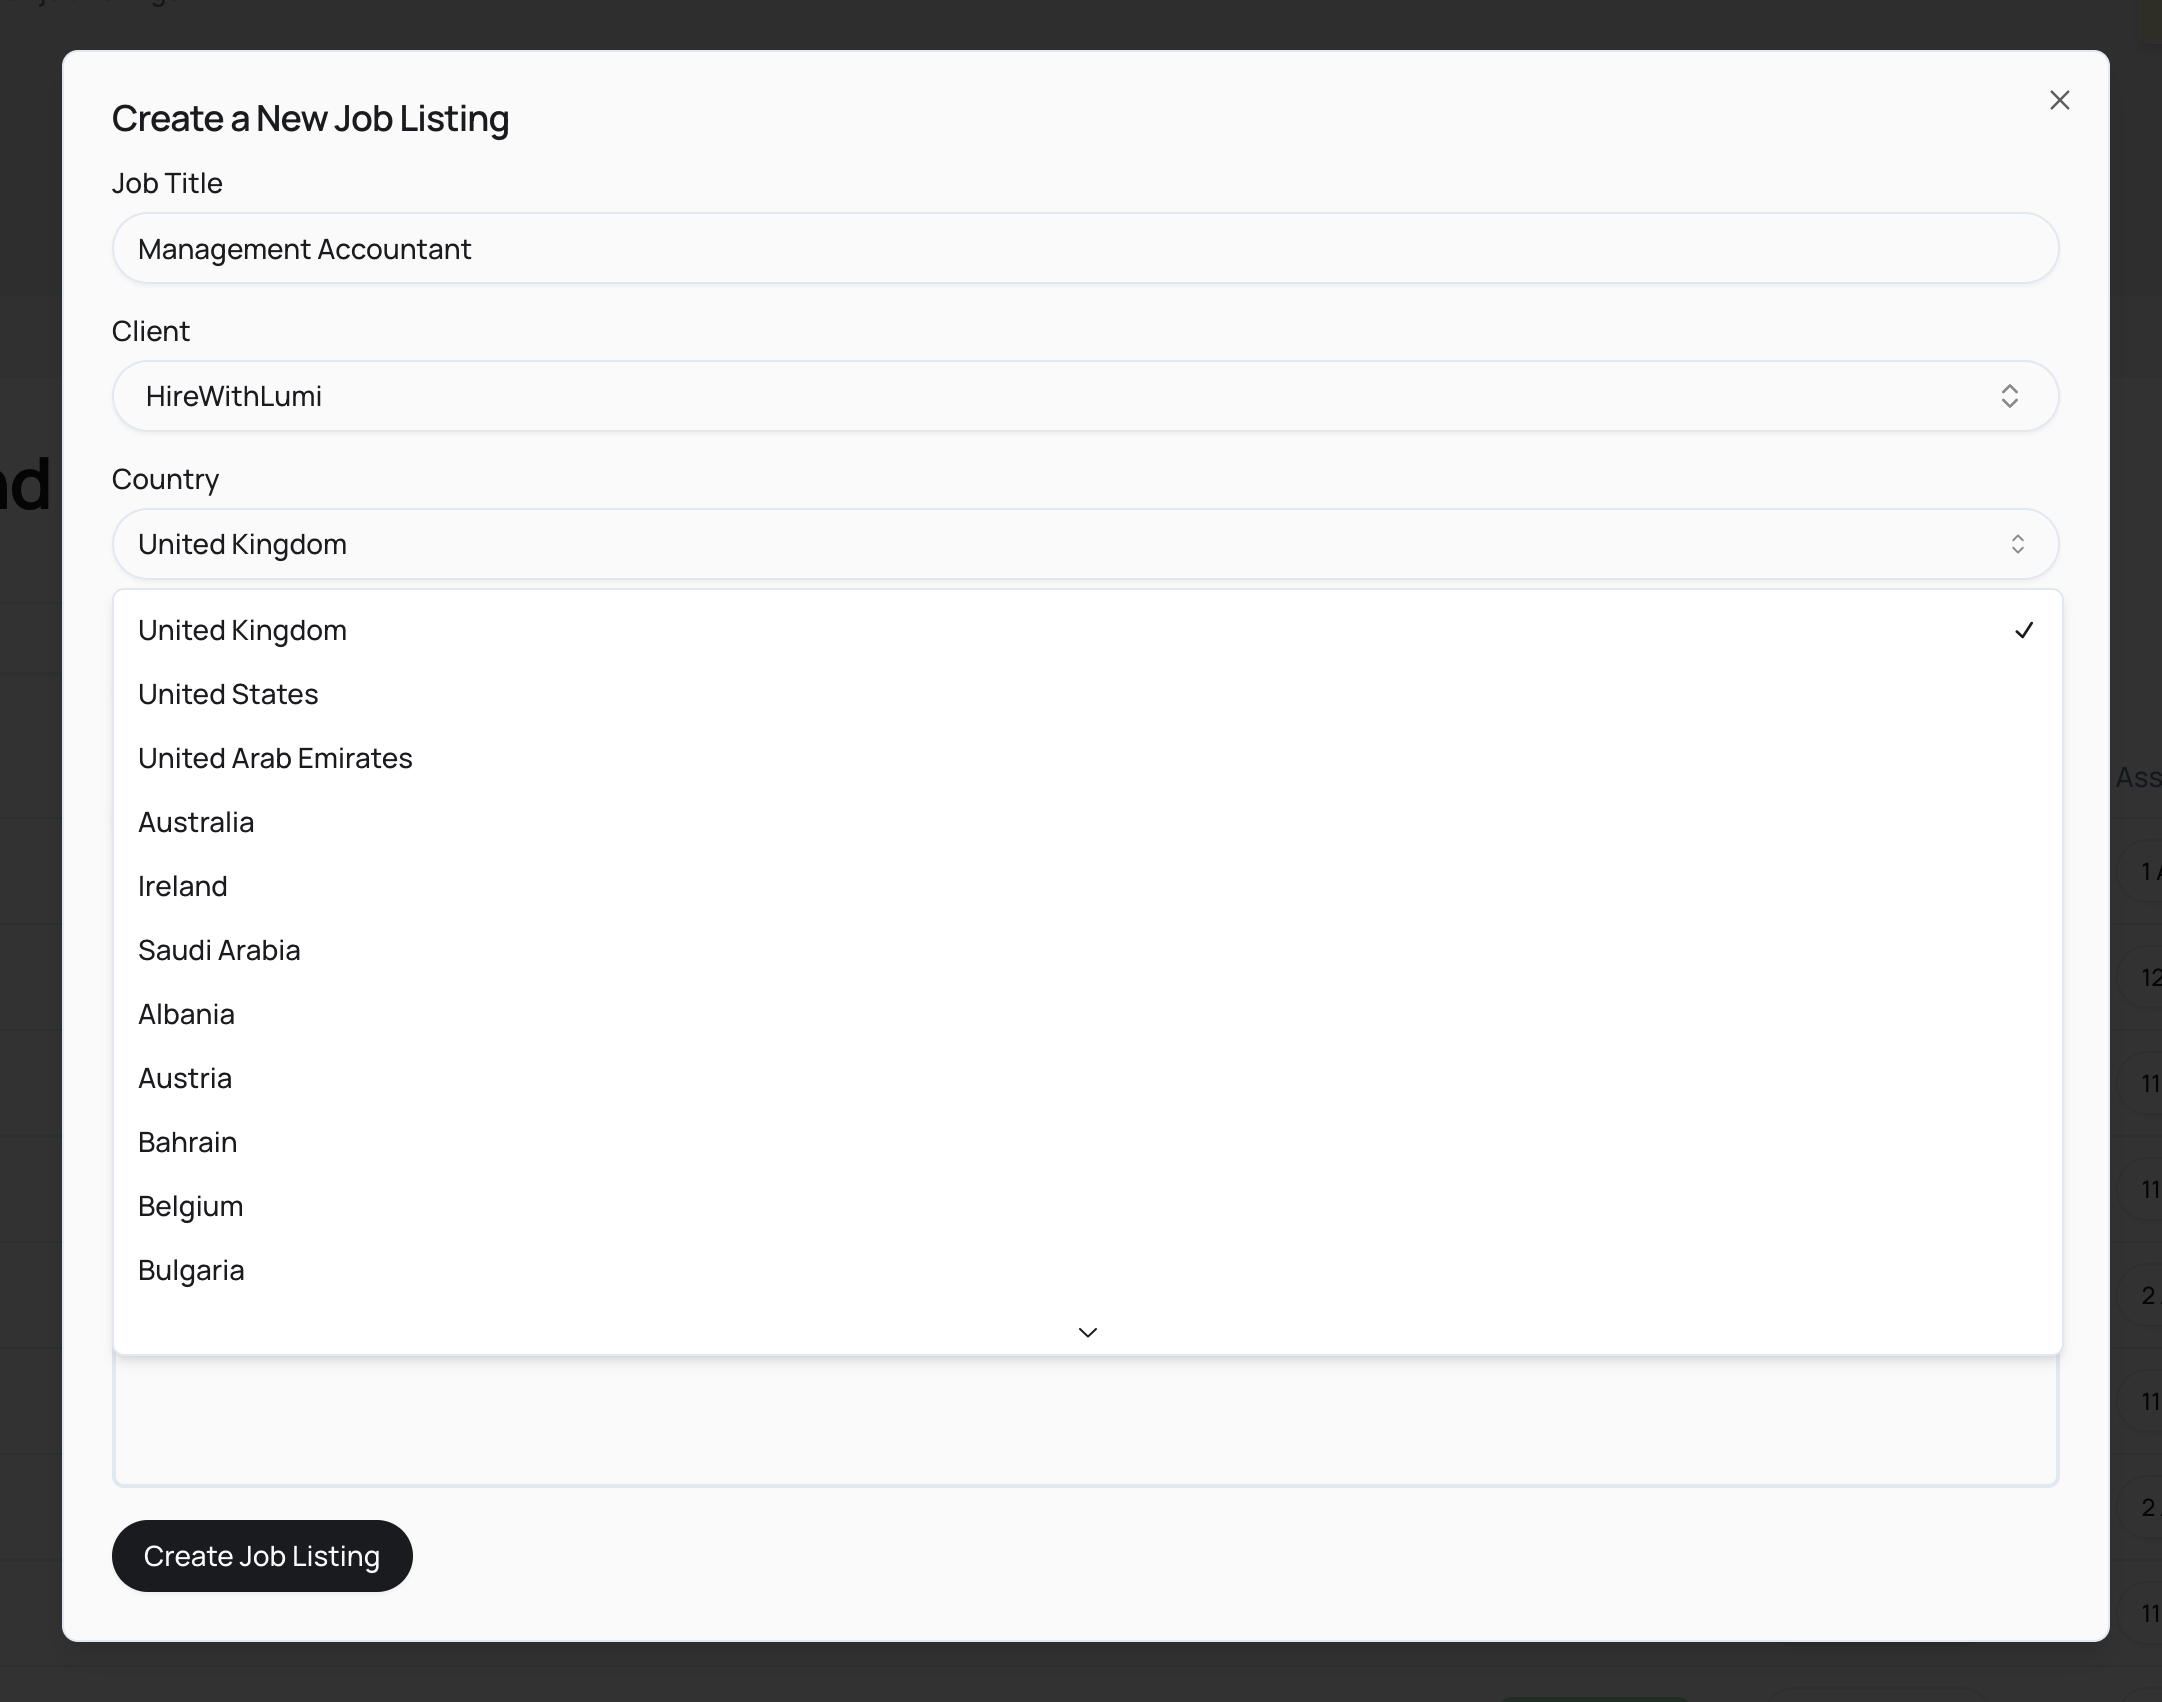Pick Belgium from the dropdown list
2162x1702 pixels.
(191, 1206)
